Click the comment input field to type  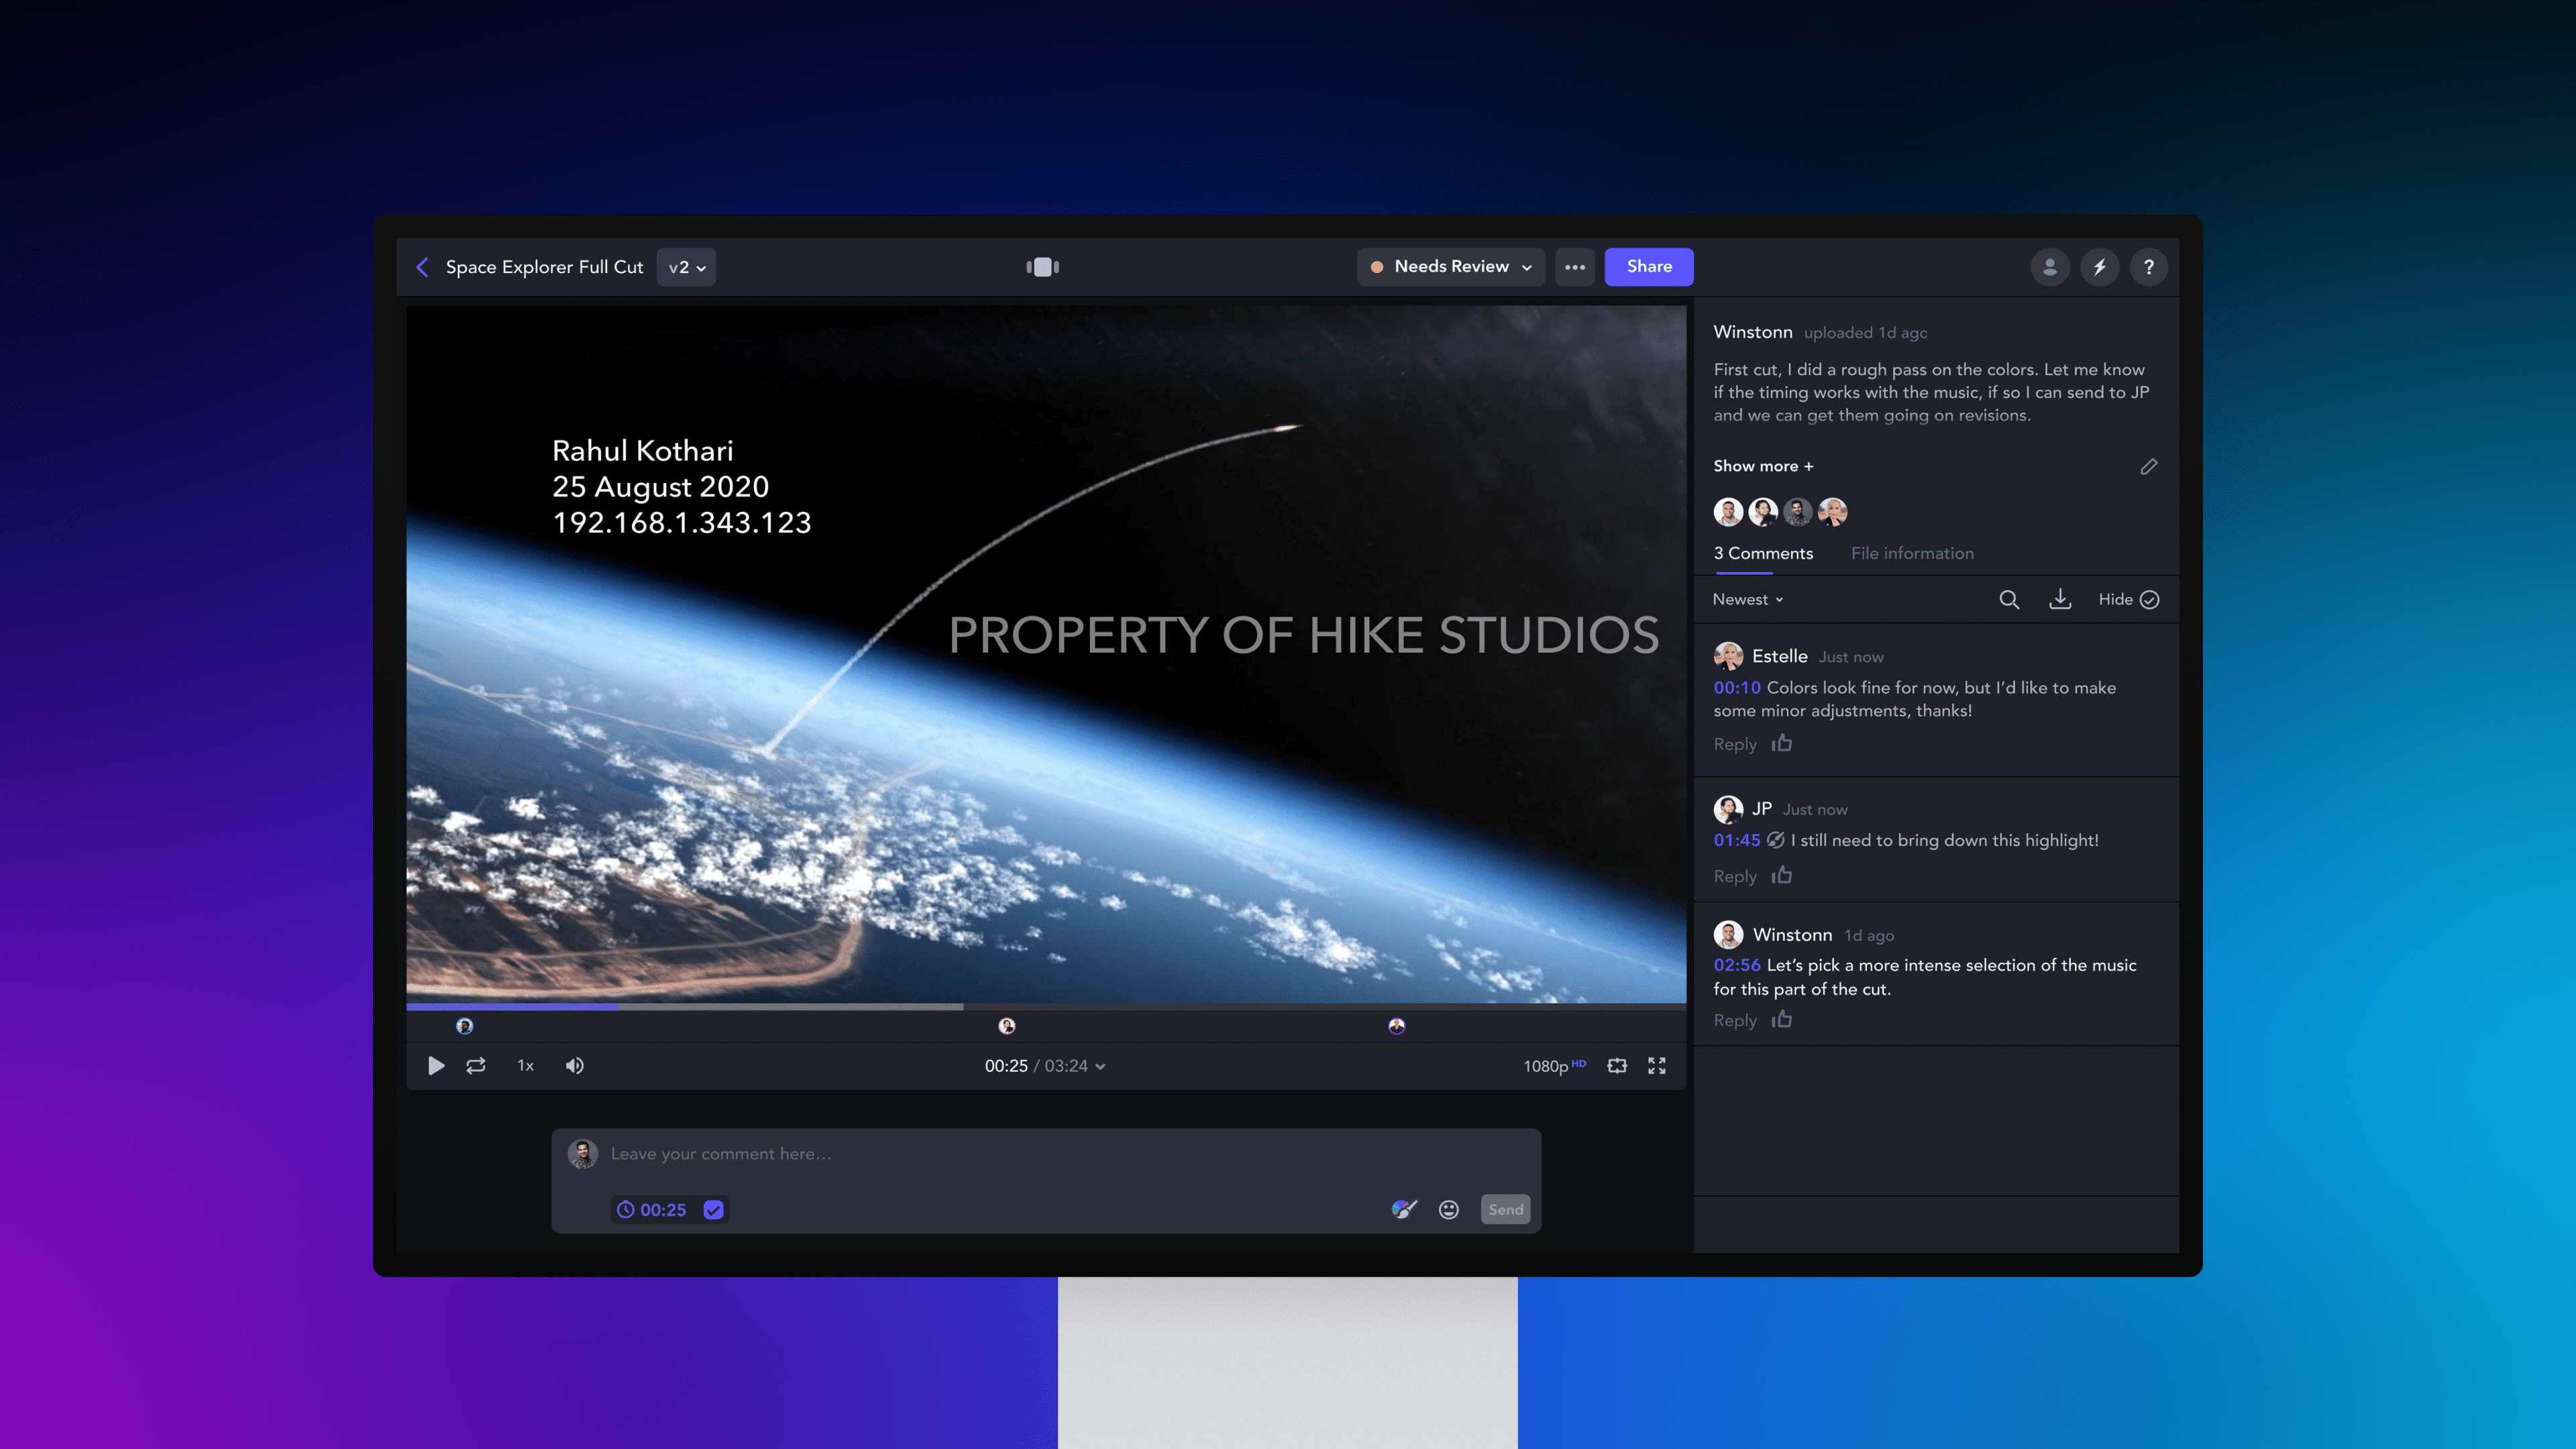point(1000,1153)
